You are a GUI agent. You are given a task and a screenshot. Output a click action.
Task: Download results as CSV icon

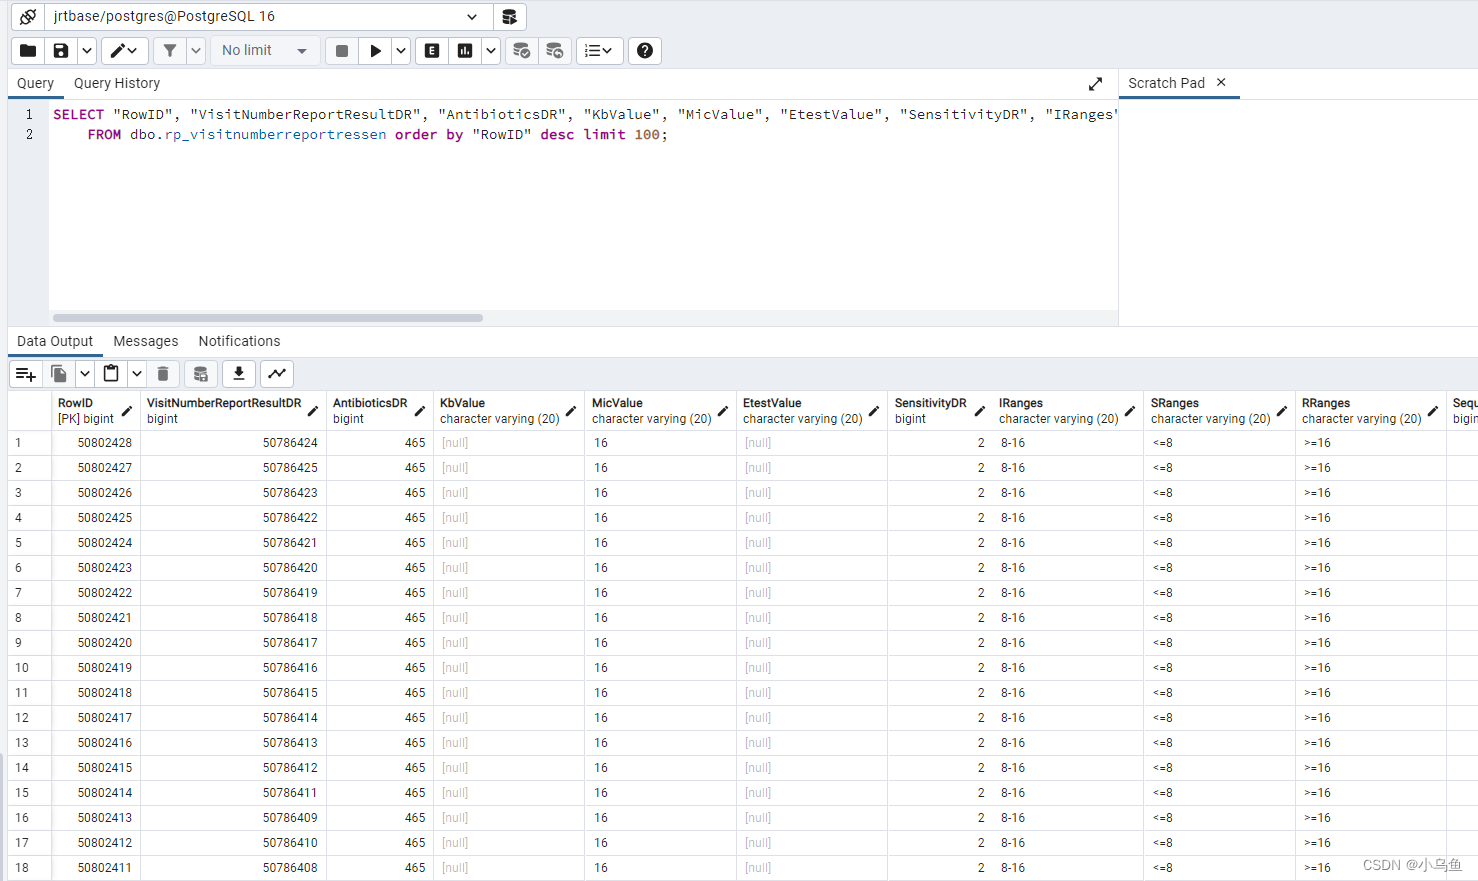coord(239,374)
